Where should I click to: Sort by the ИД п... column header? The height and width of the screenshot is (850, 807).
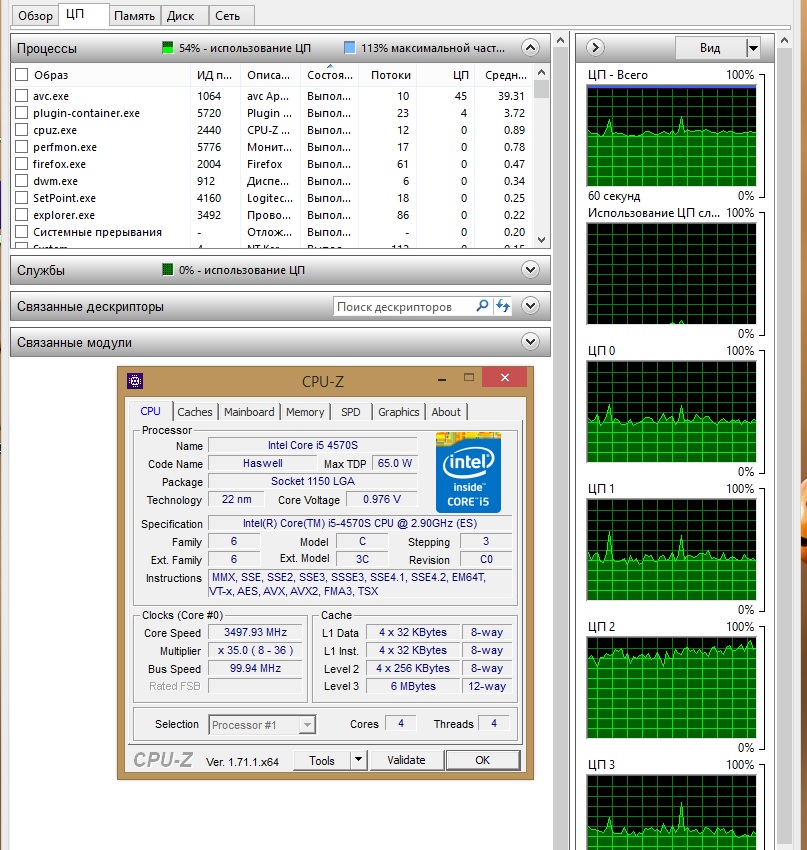(x=215, y=75)
